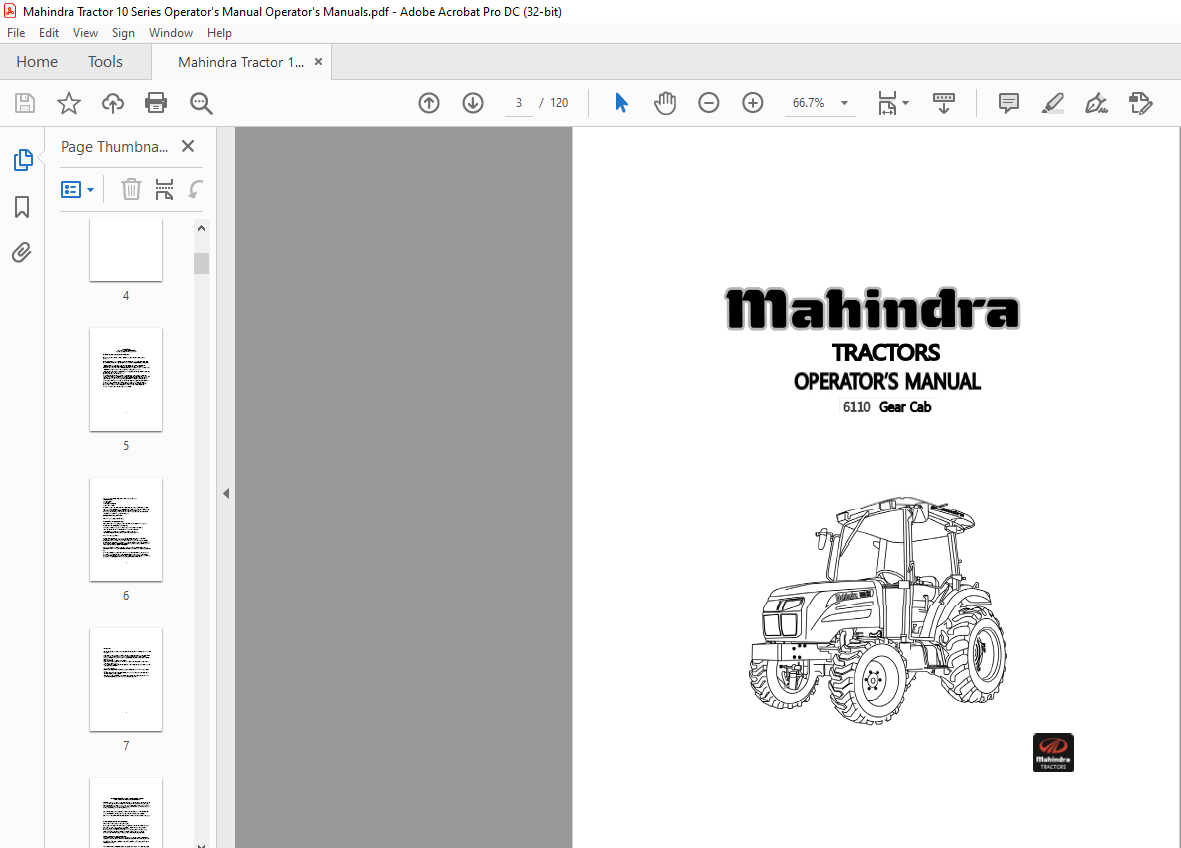This screenshot has height=848, width=1181.
Task: Click the share/send file icon
Action: tap(1140, 103)
